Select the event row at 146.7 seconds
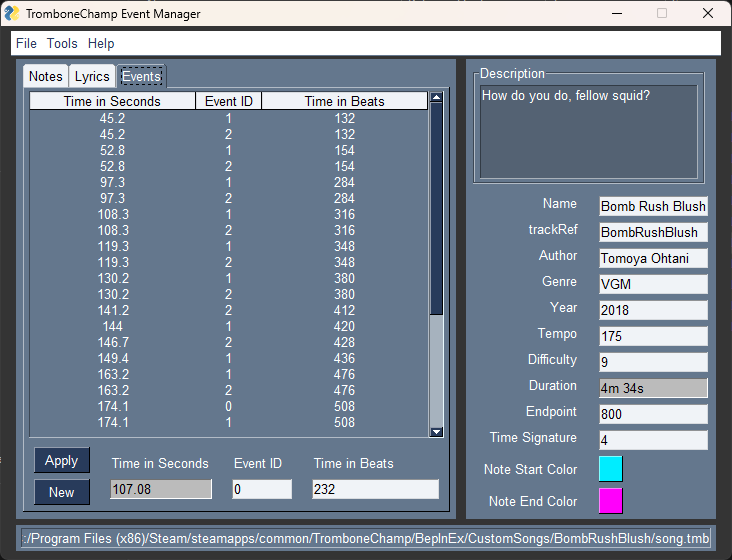Viewport: 732px width, 560px height. click(228, 342)
